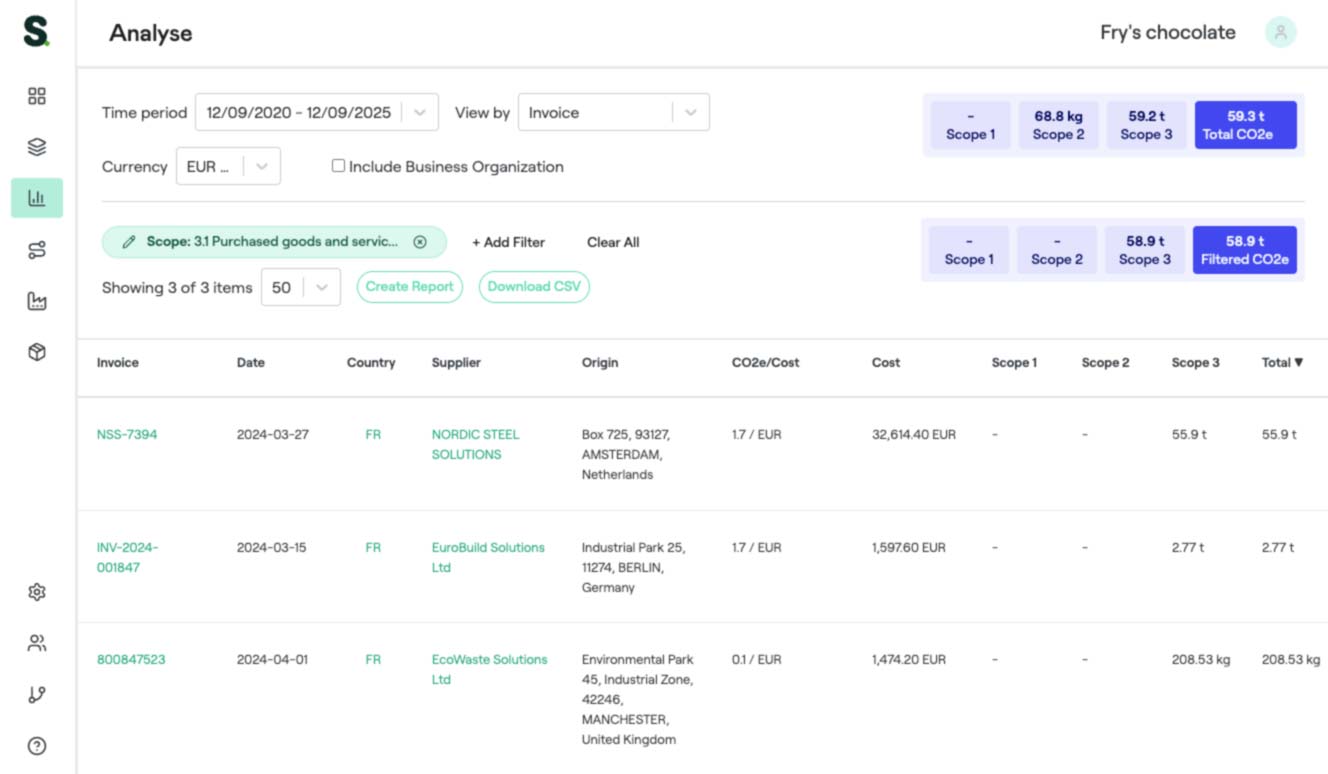
Task: Remove the Scope filter with x icon
Action: [420, 242]
